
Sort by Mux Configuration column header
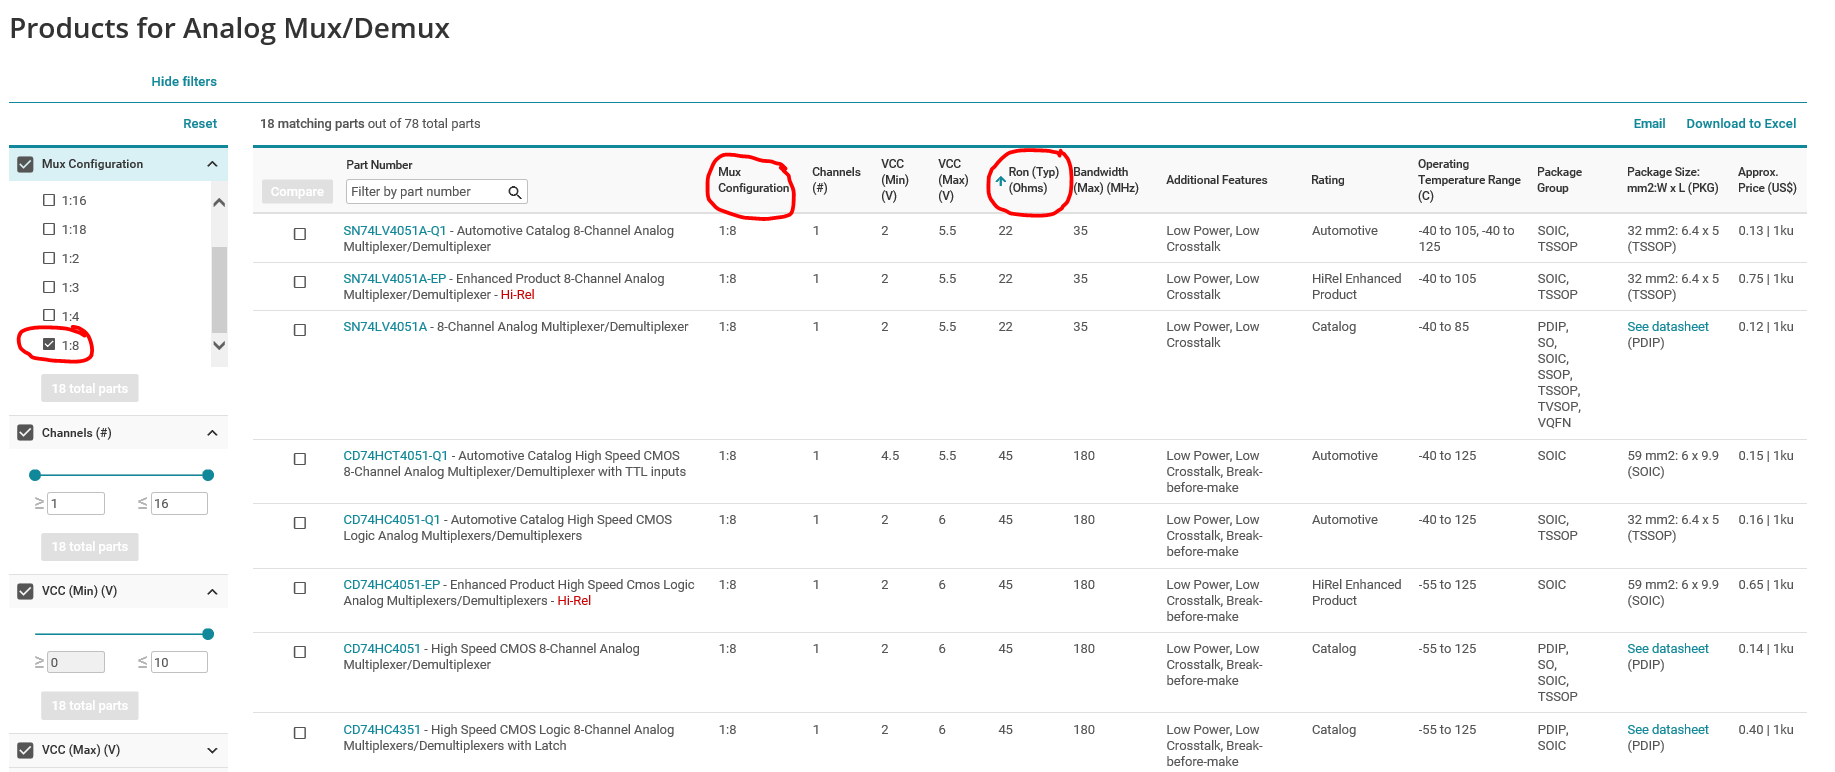[x=753, y=180]
